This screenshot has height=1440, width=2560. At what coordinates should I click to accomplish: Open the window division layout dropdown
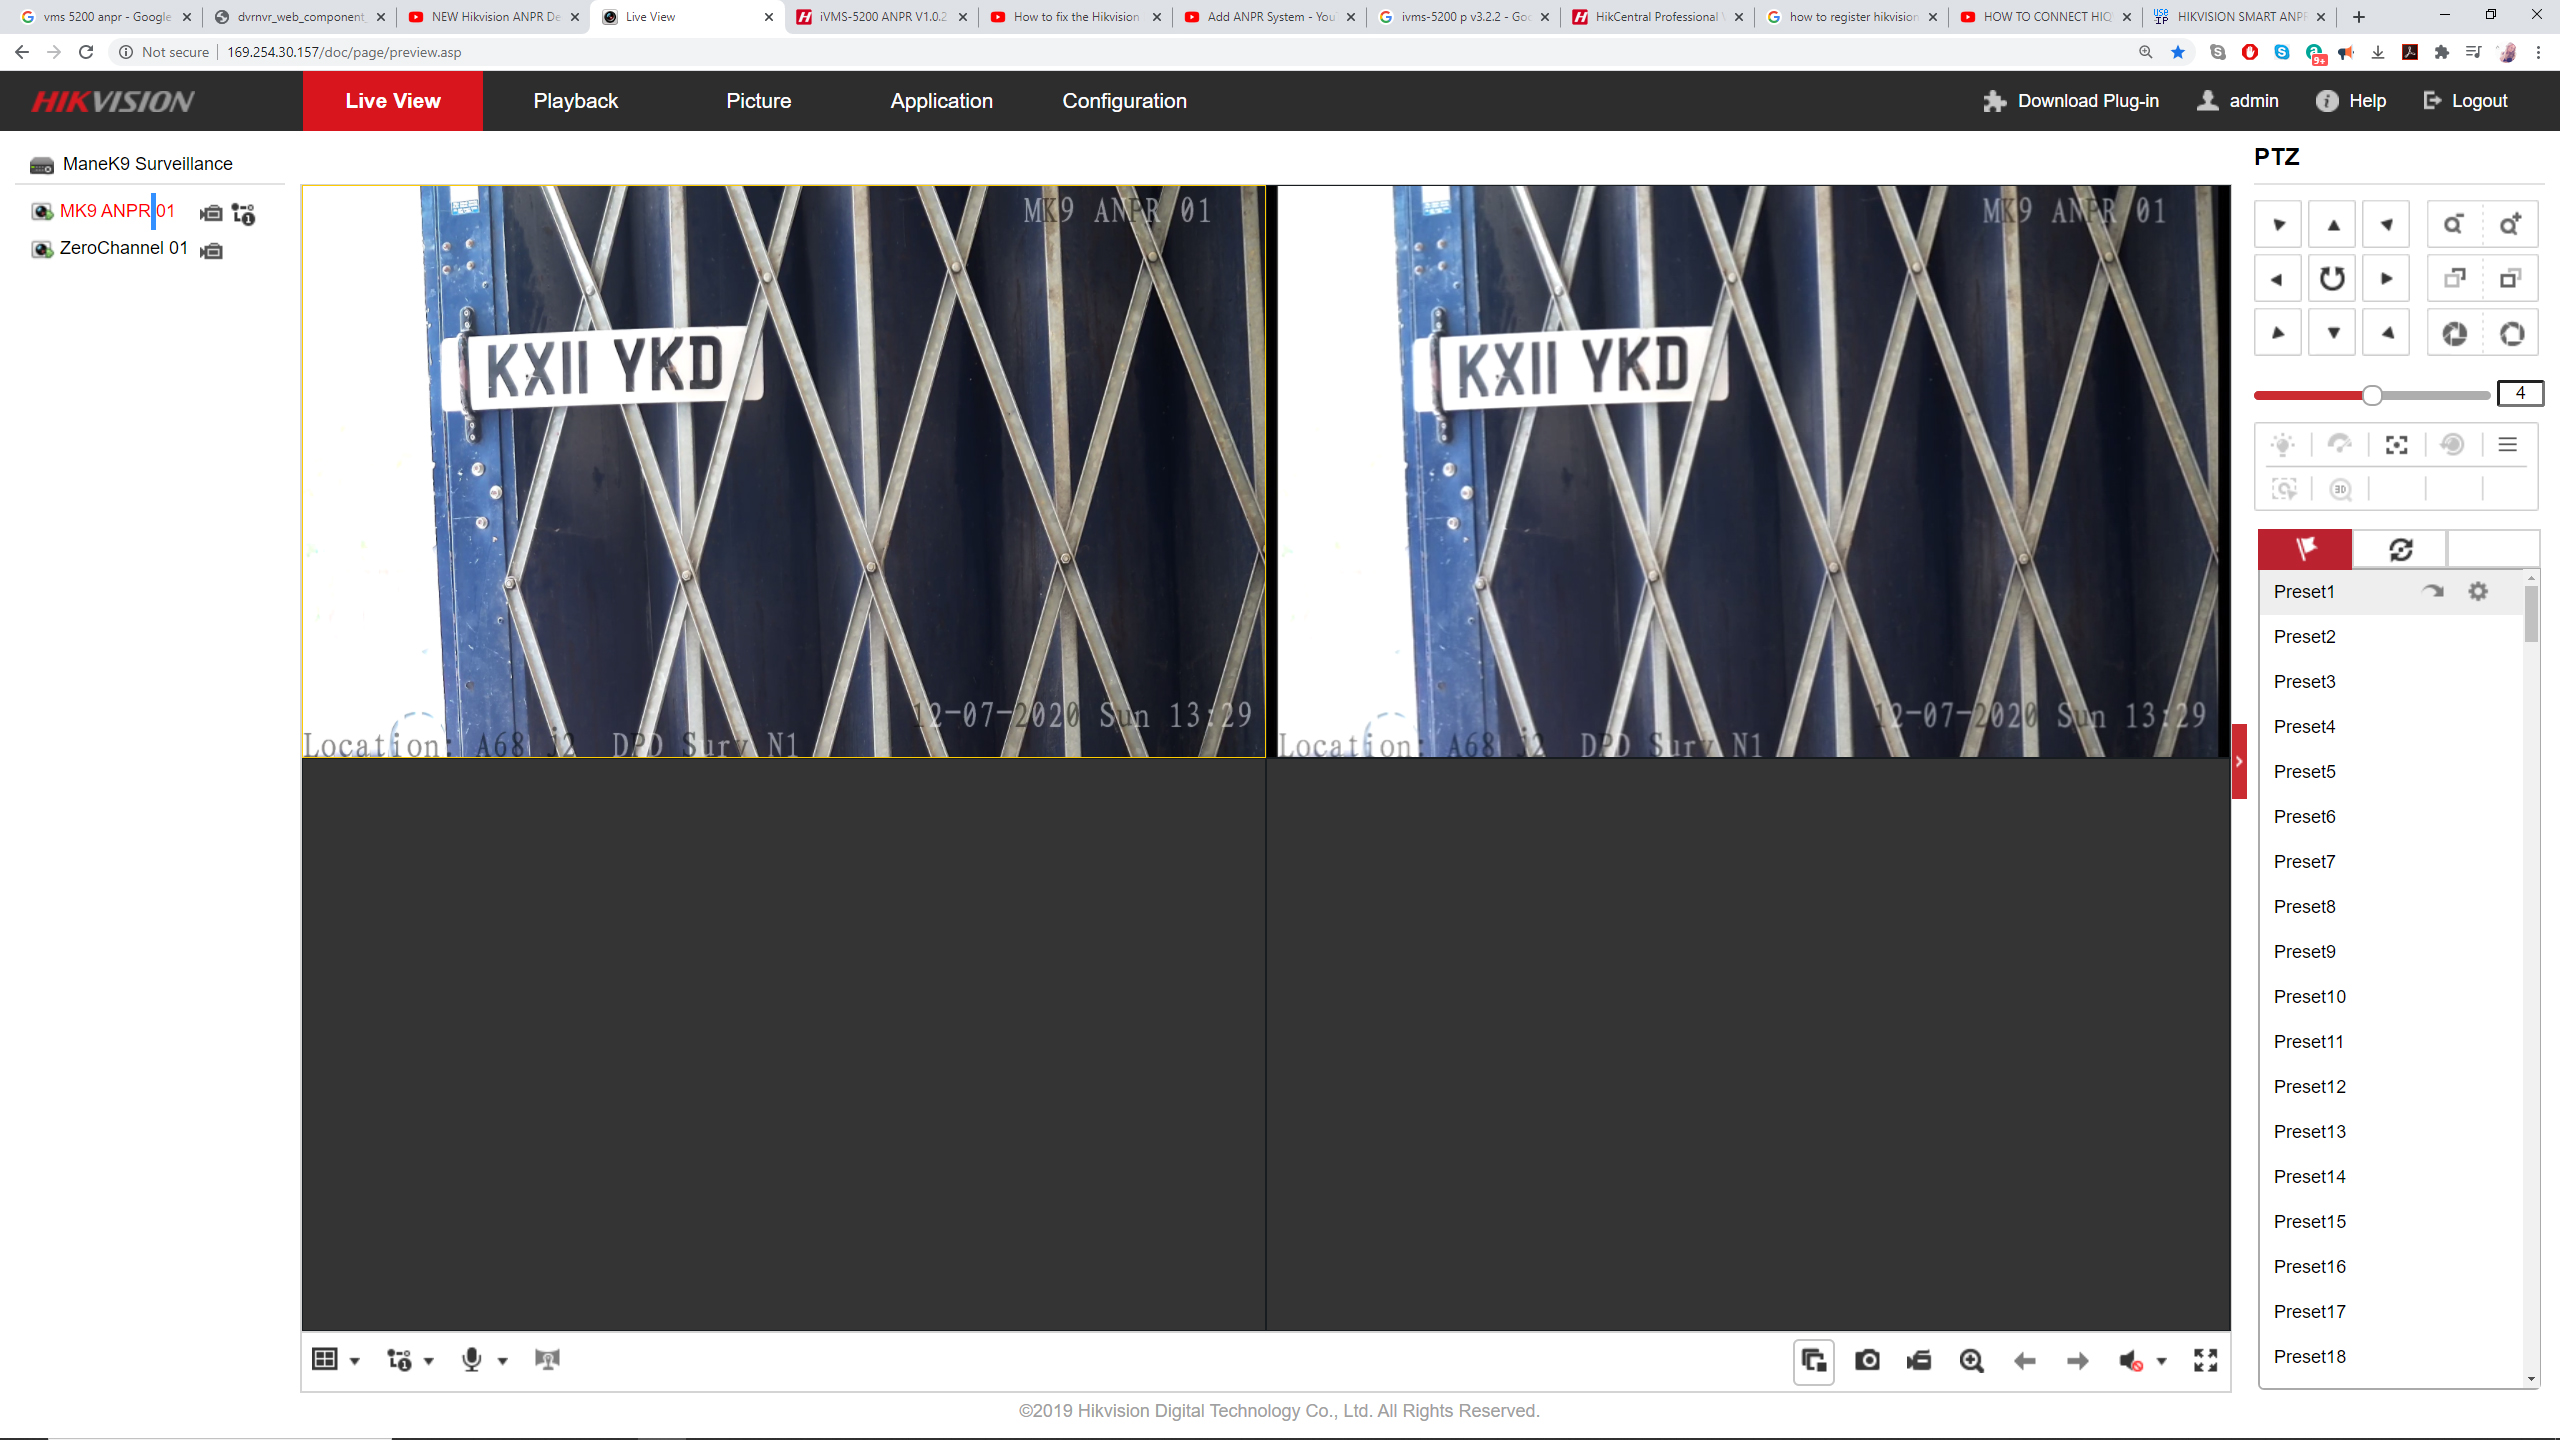coord(354,1361)
